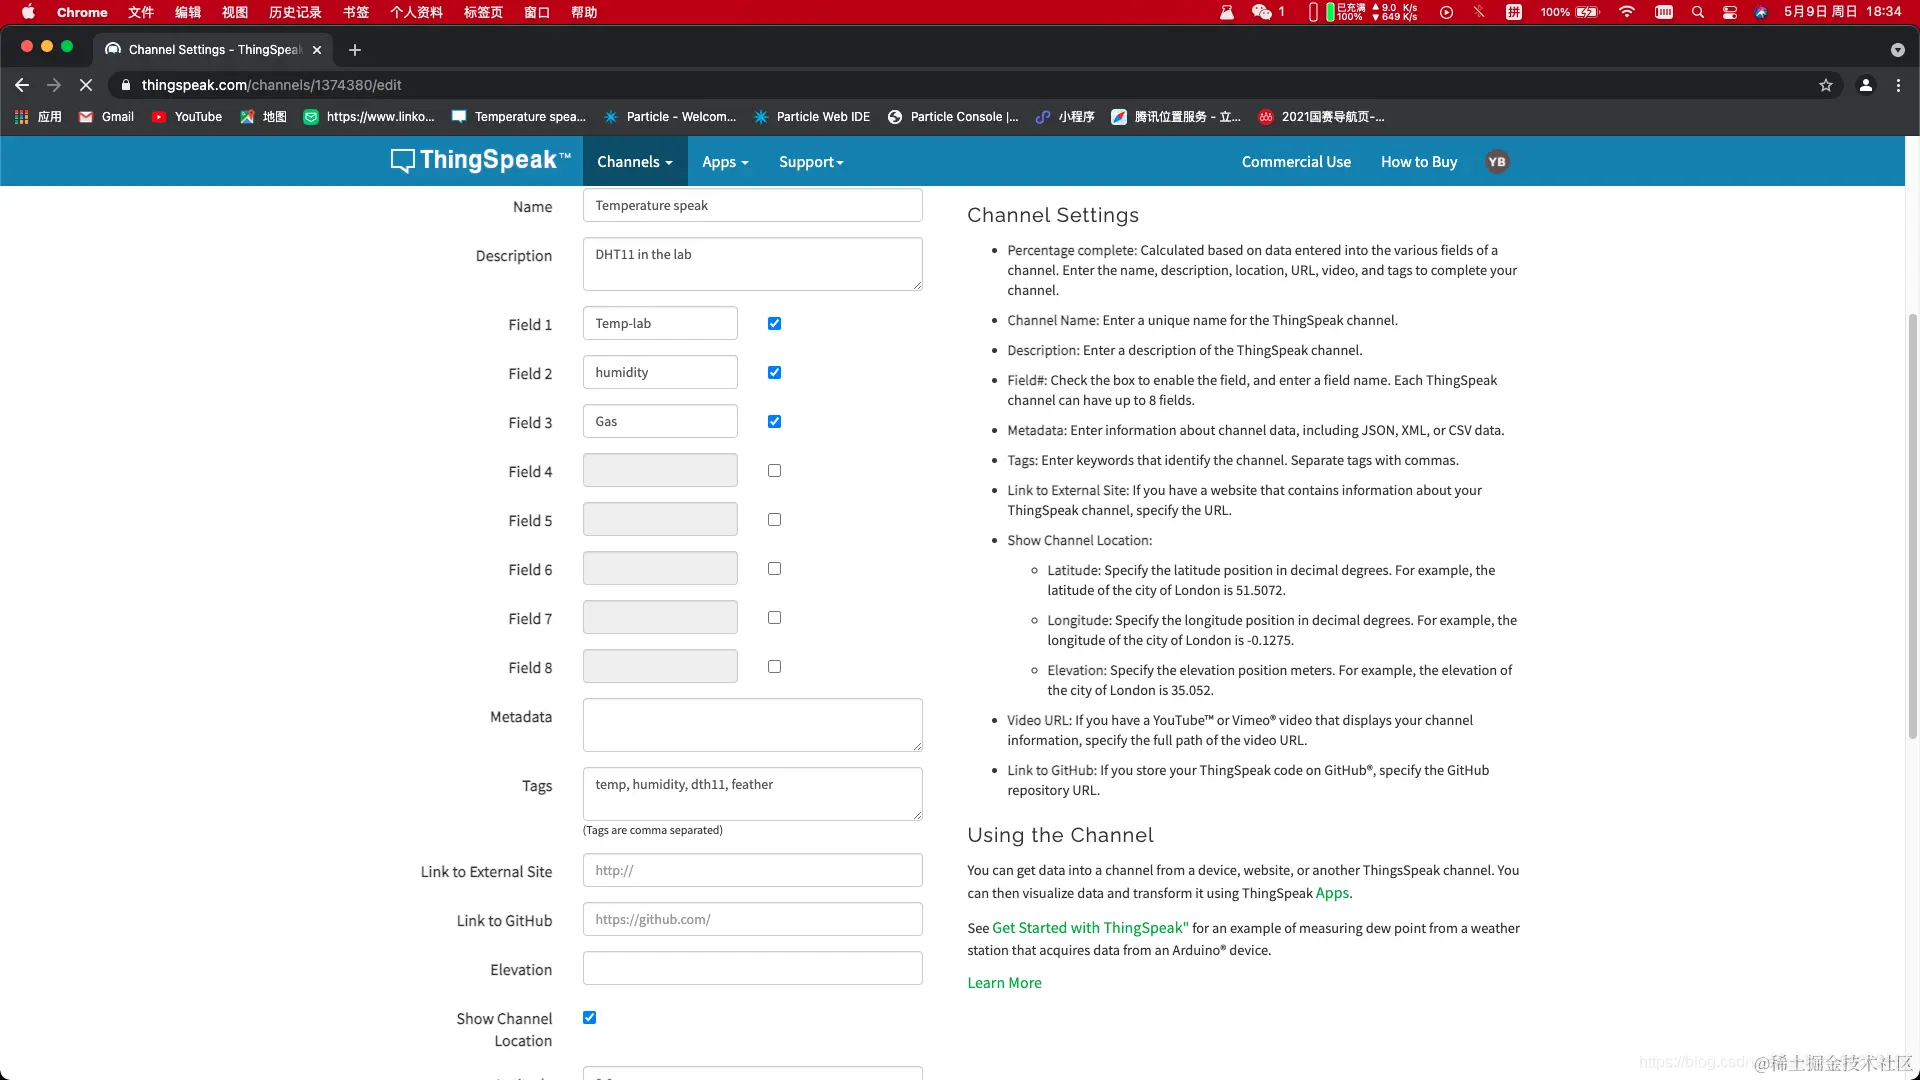Open the Temperature spea... bookmark
Viewport: 1920px width, 1080px height.
click(x=519, y=117)
